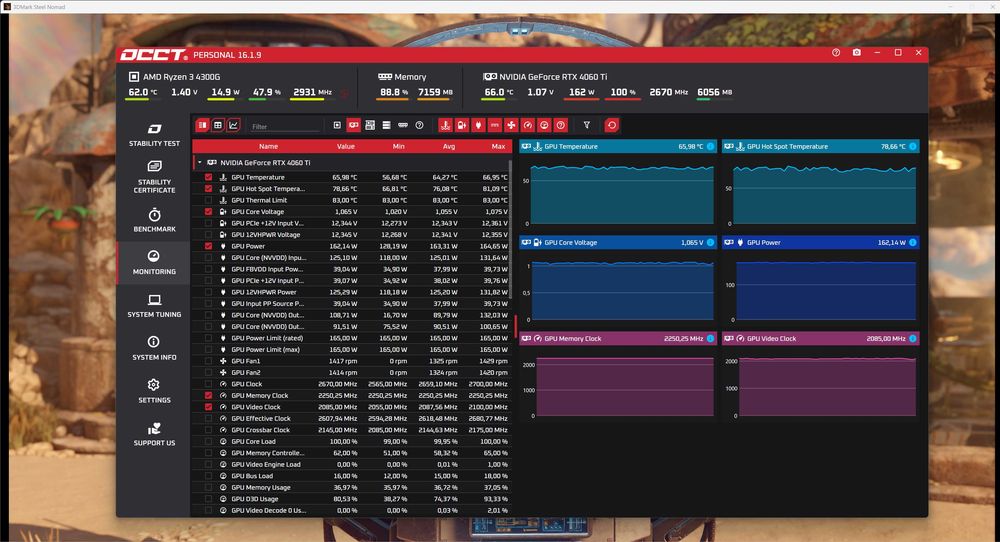Switch to split table-and-graph view
This screenshot has height=542, width=1000.
coord(202,125)
